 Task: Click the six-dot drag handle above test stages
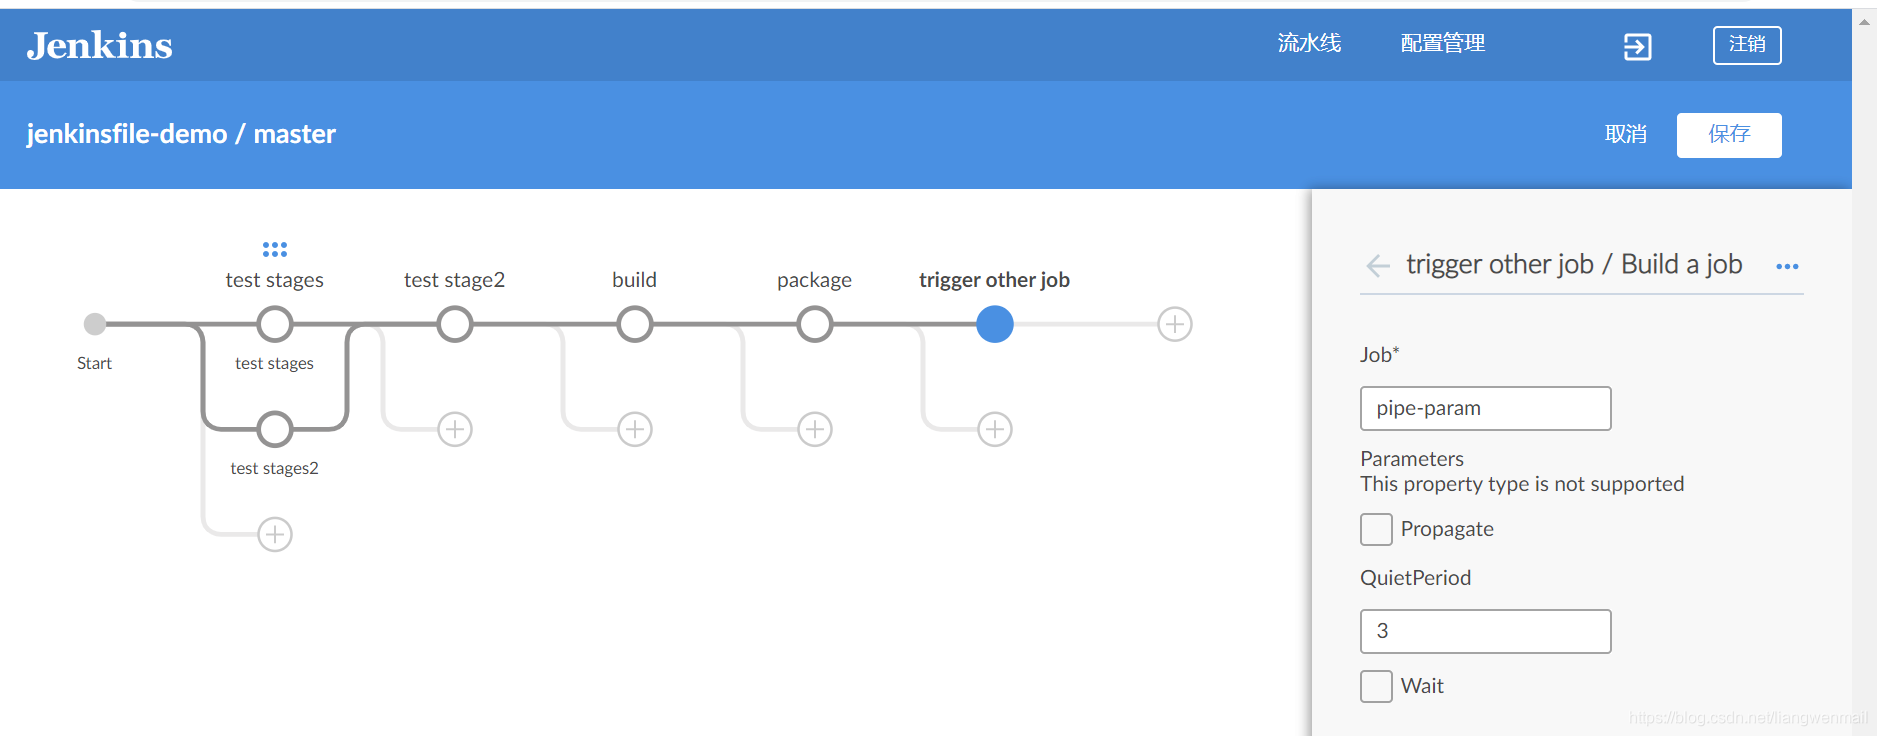[x=275, y=249]
